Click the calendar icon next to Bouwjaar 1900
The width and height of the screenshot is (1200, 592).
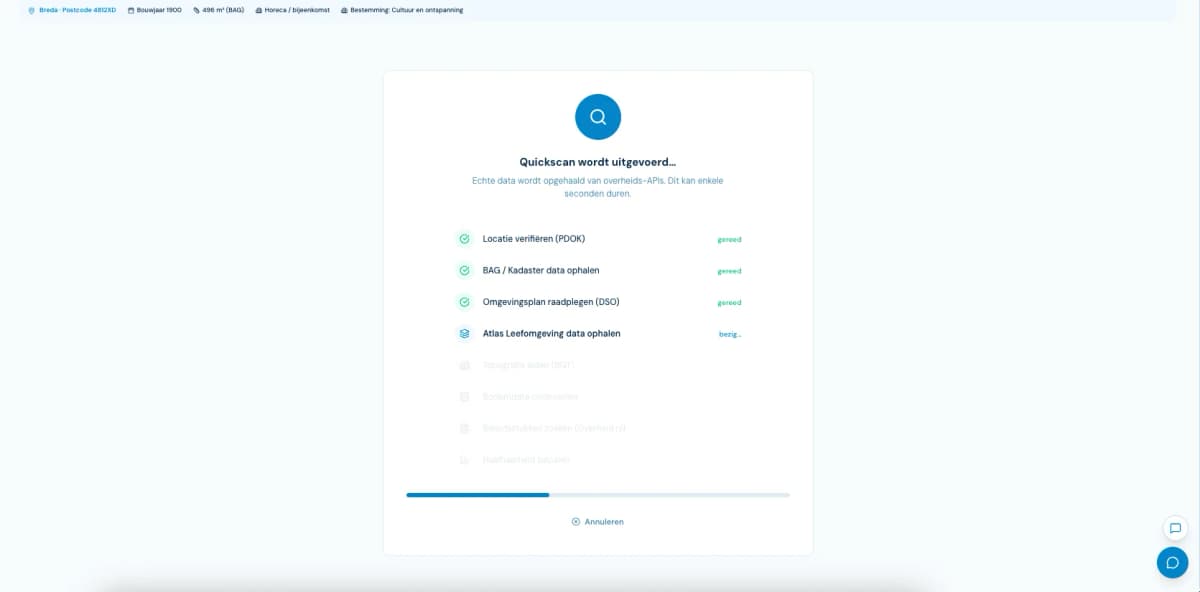pyautogui.click(x=130, y=10)
